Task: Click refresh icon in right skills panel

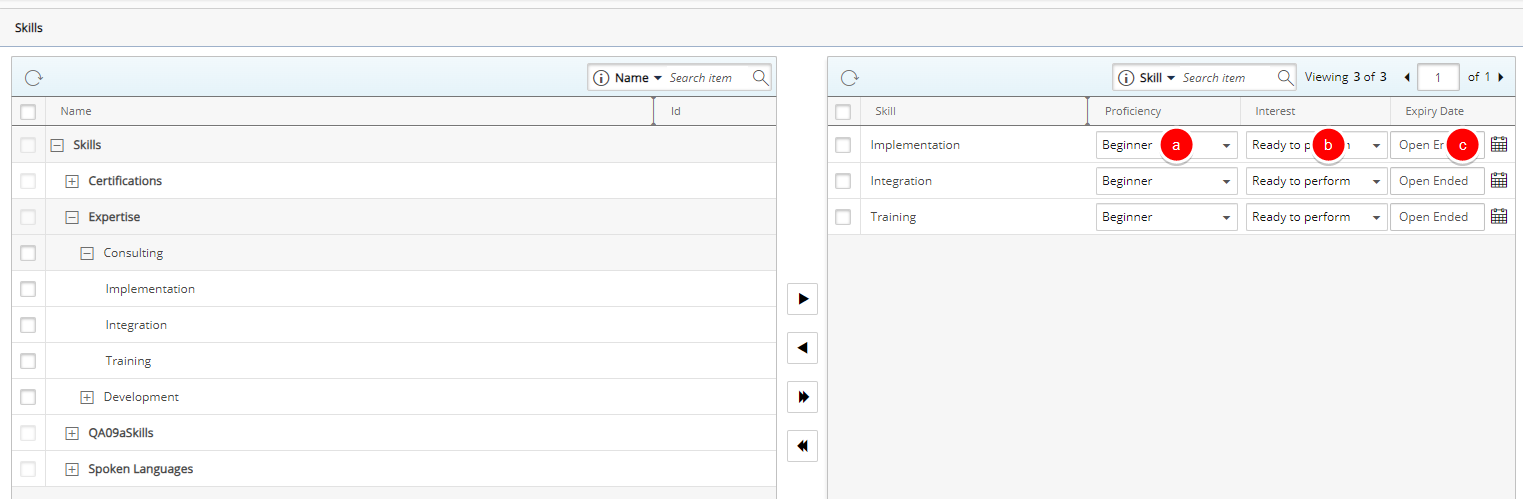Action: click(x=850, y=78)
